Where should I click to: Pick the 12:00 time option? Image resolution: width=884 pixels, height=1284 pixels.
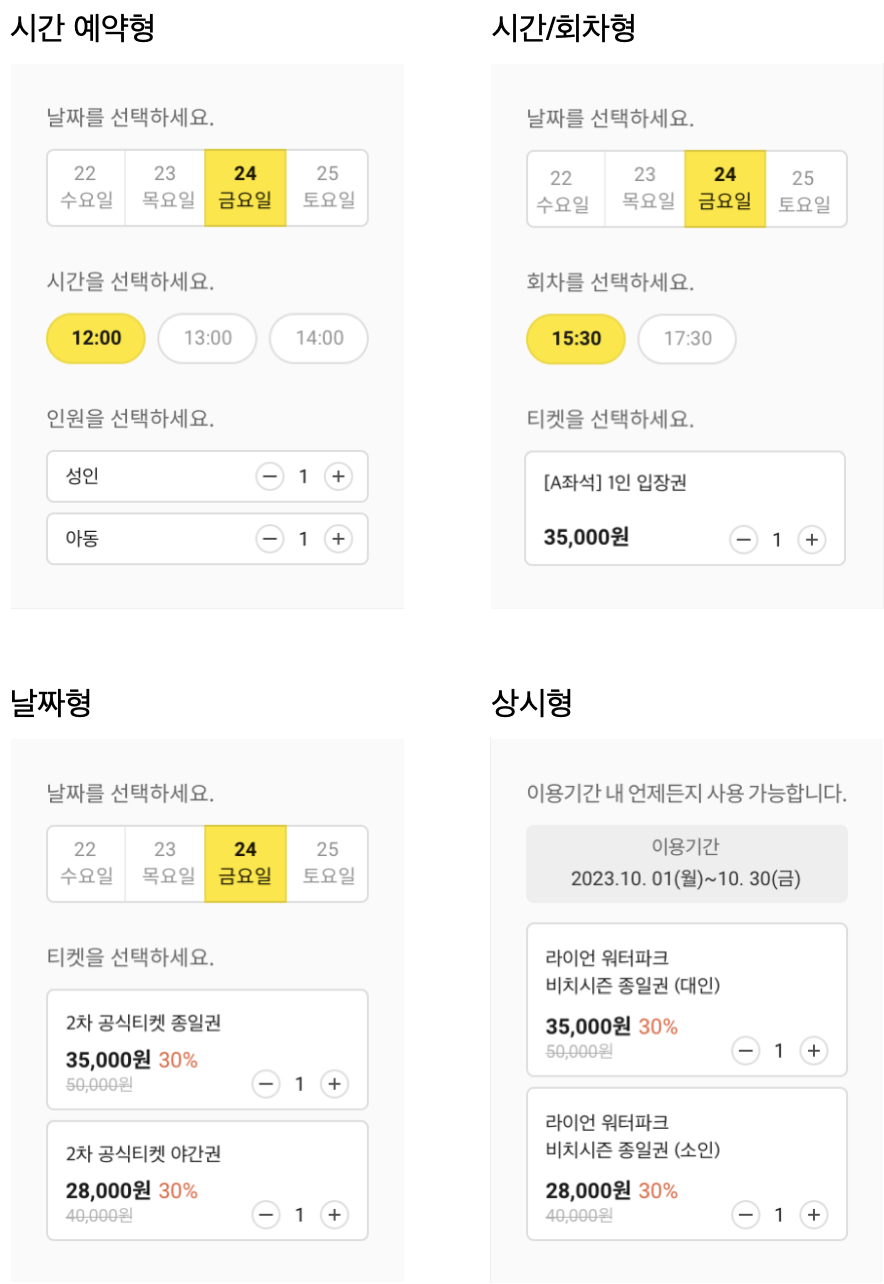click(96, 338)
